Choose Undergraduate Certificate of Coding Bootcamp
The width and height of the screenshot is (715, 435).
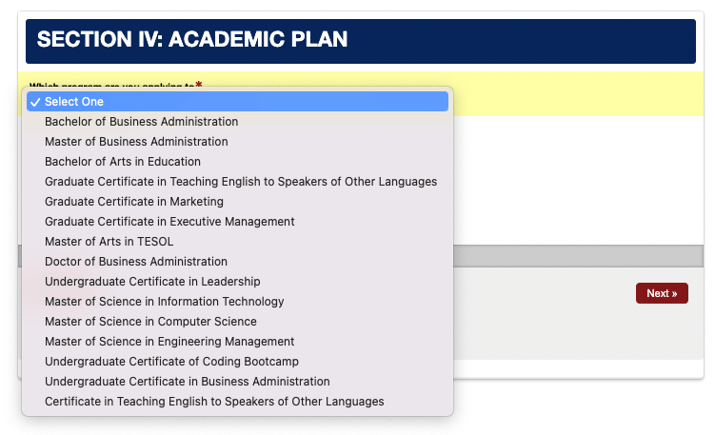point(237,362)
